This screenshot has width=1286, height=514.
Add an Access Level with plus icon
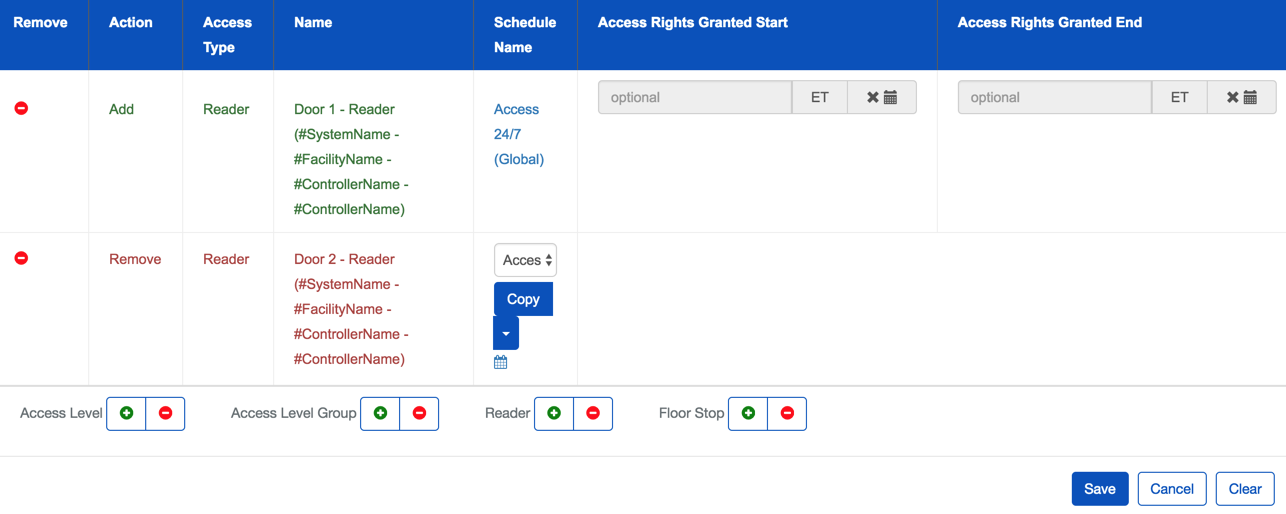point(126,413)
